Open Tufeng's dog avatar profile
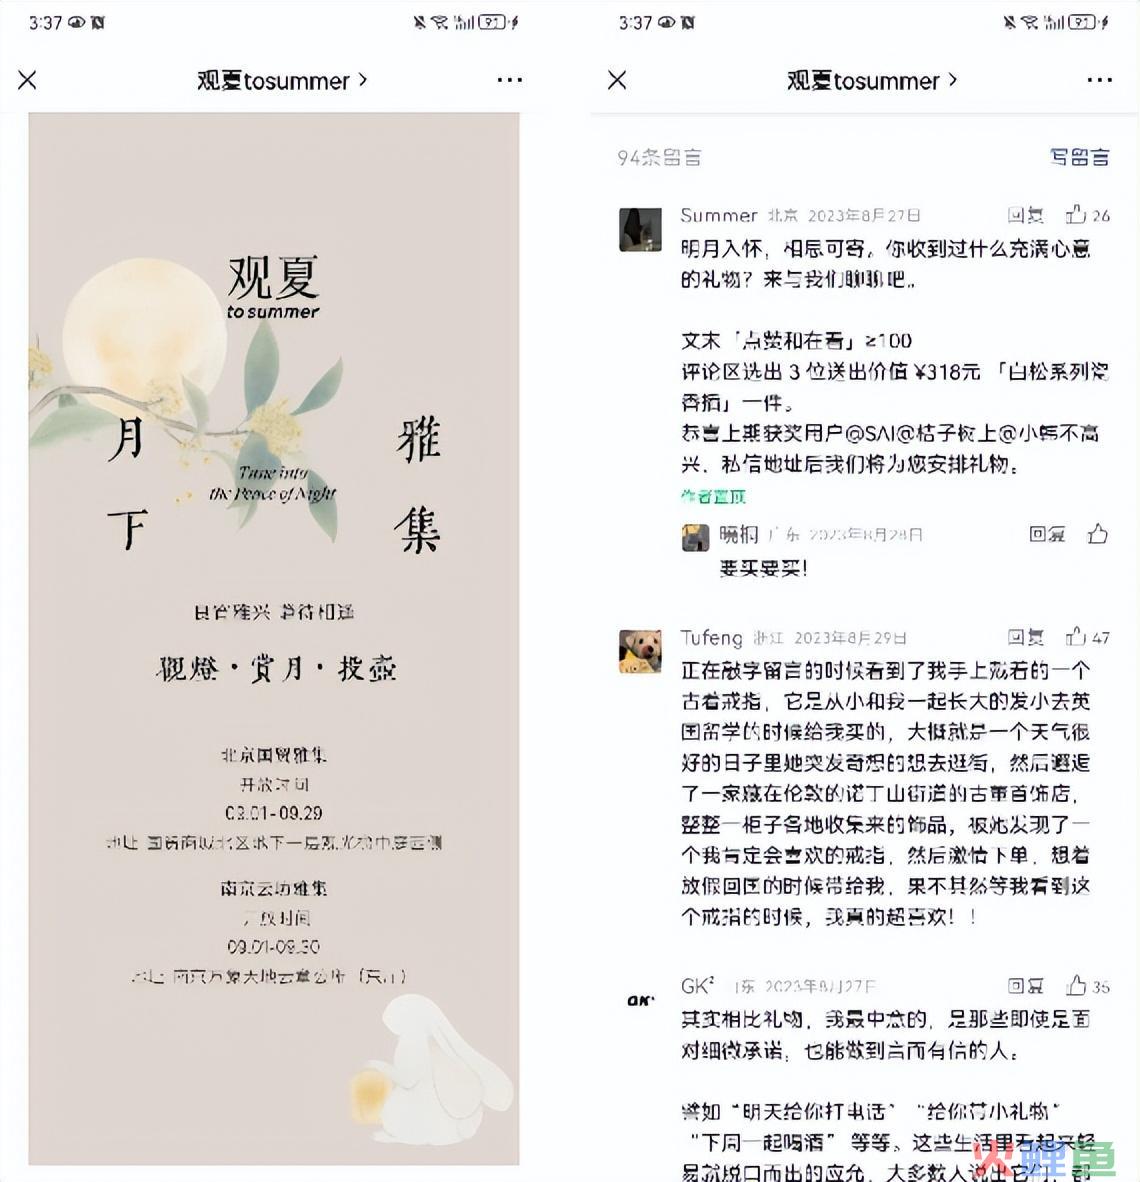The image size is (1140, 1182). [x=640, y=651]
